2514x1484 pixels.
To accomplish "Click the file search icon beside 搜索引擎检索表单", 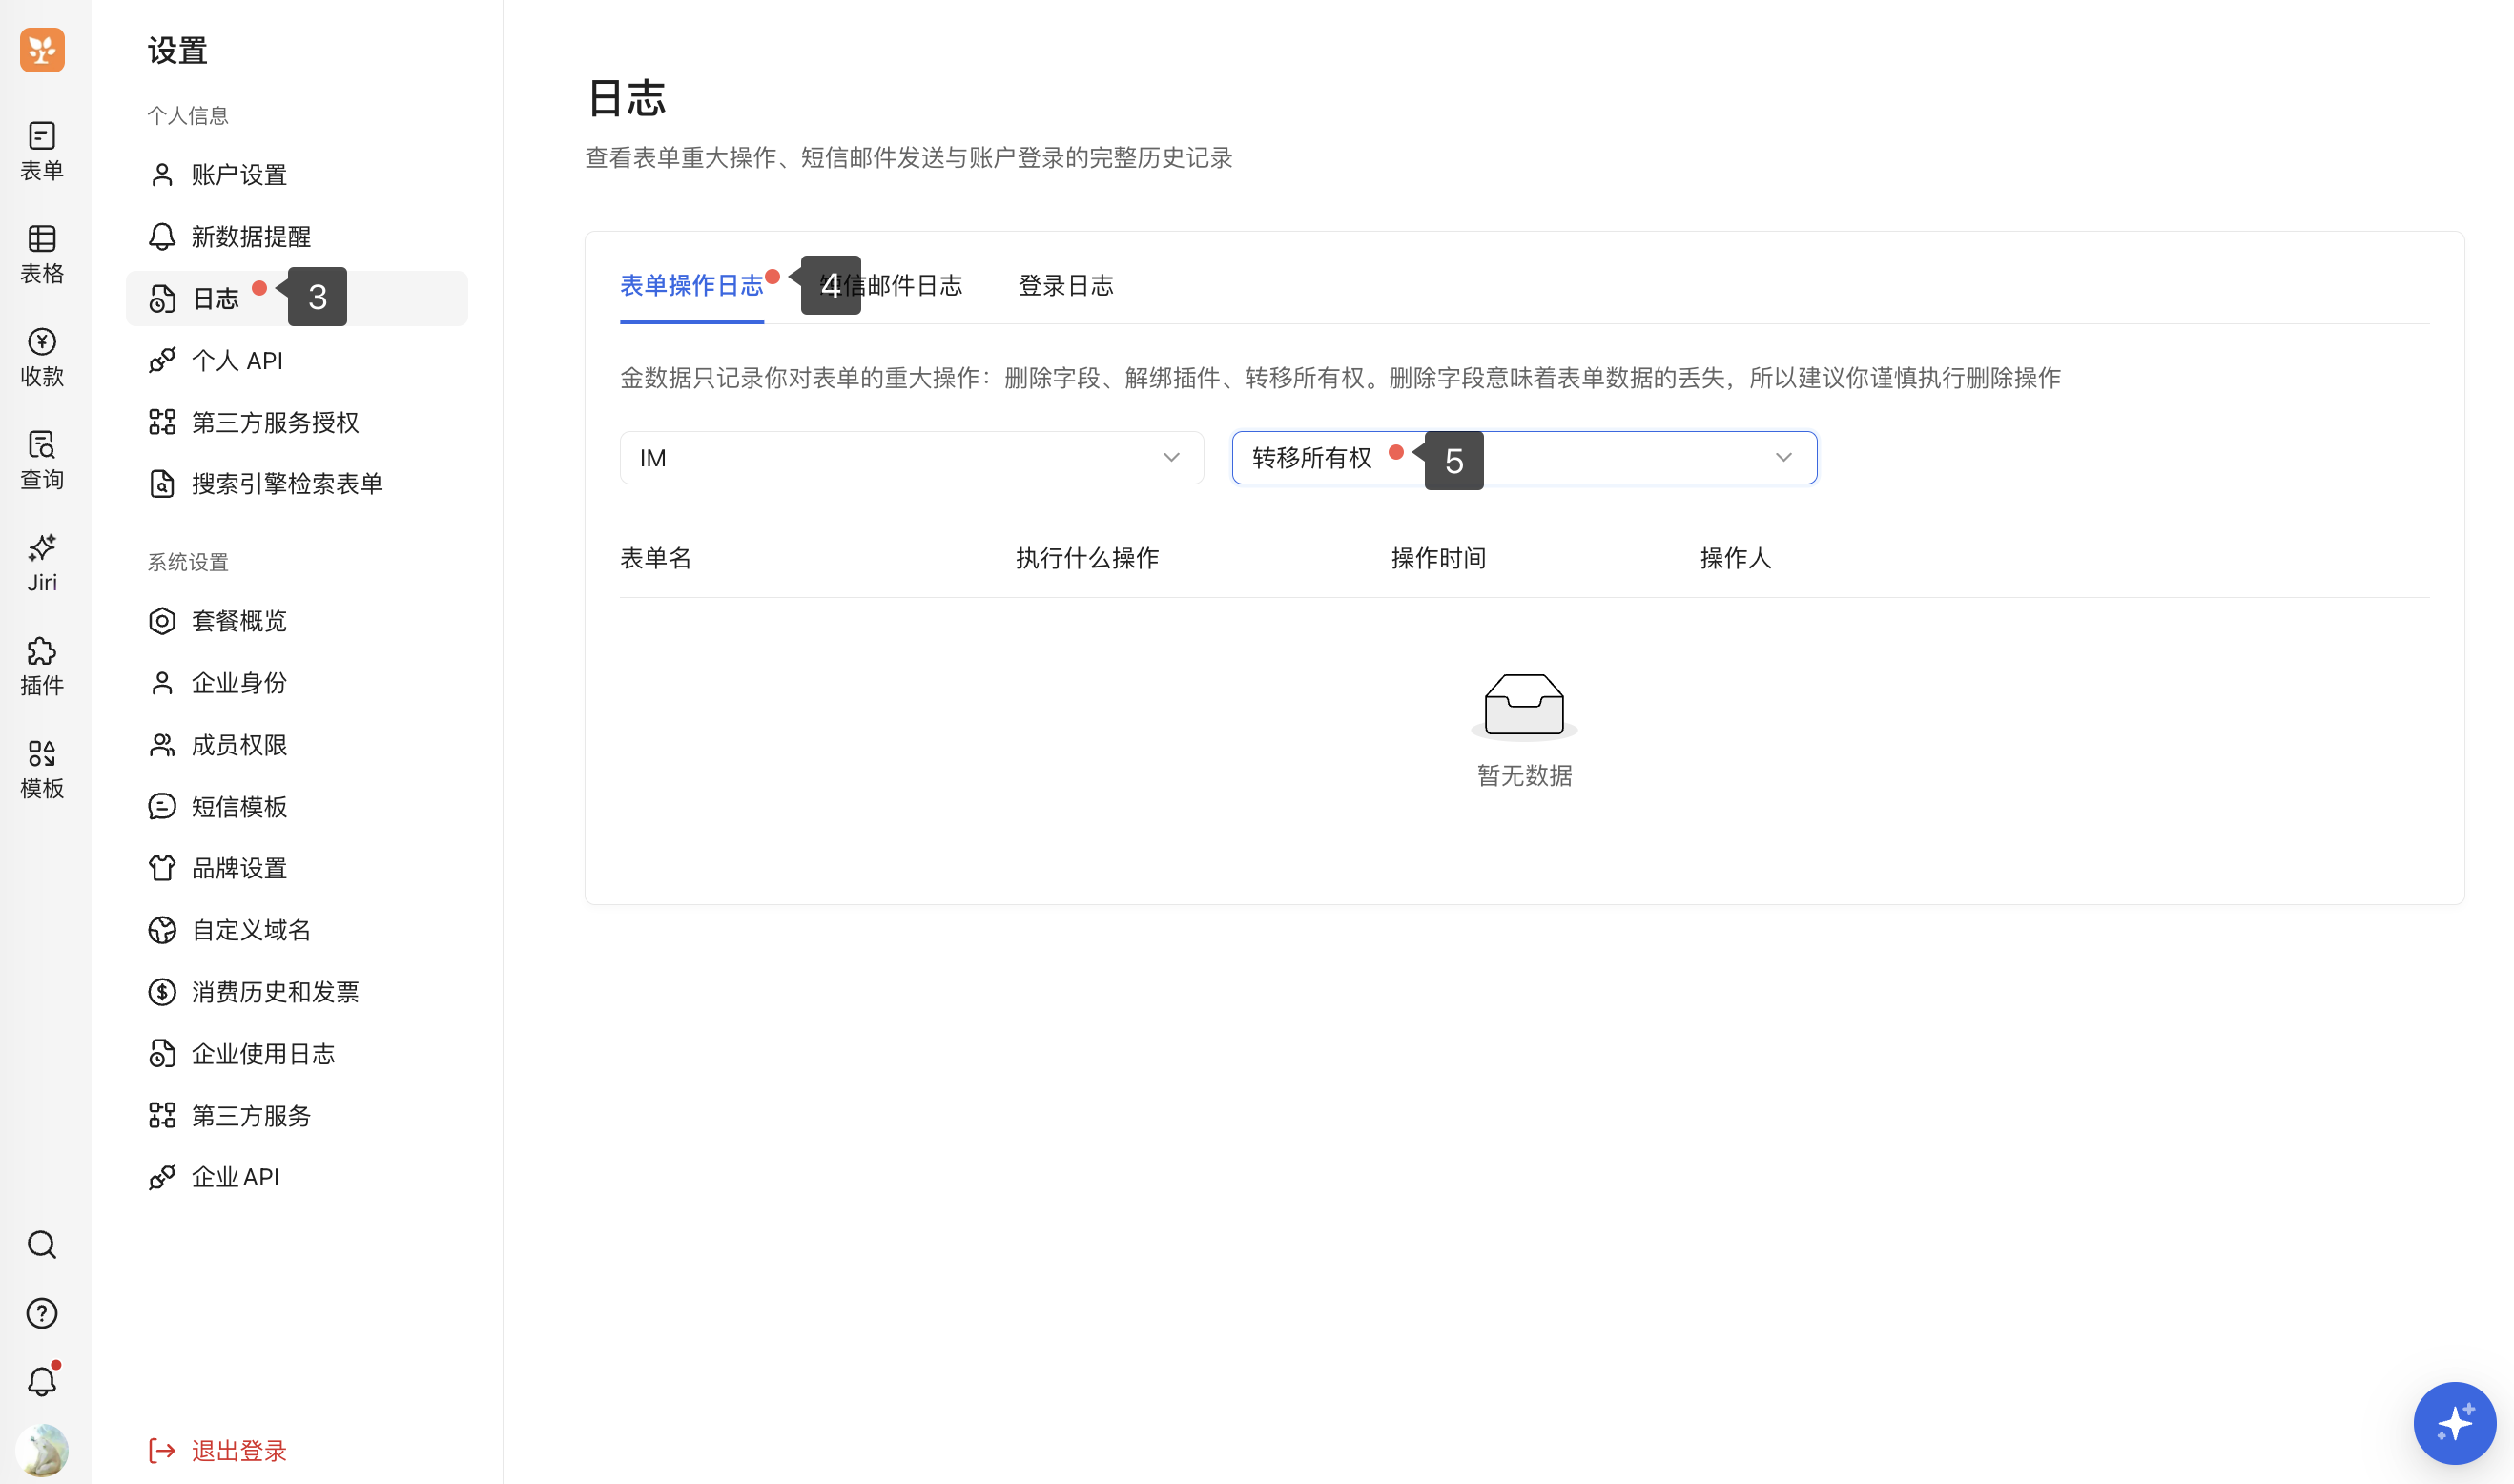I will (x=162, y=484).
